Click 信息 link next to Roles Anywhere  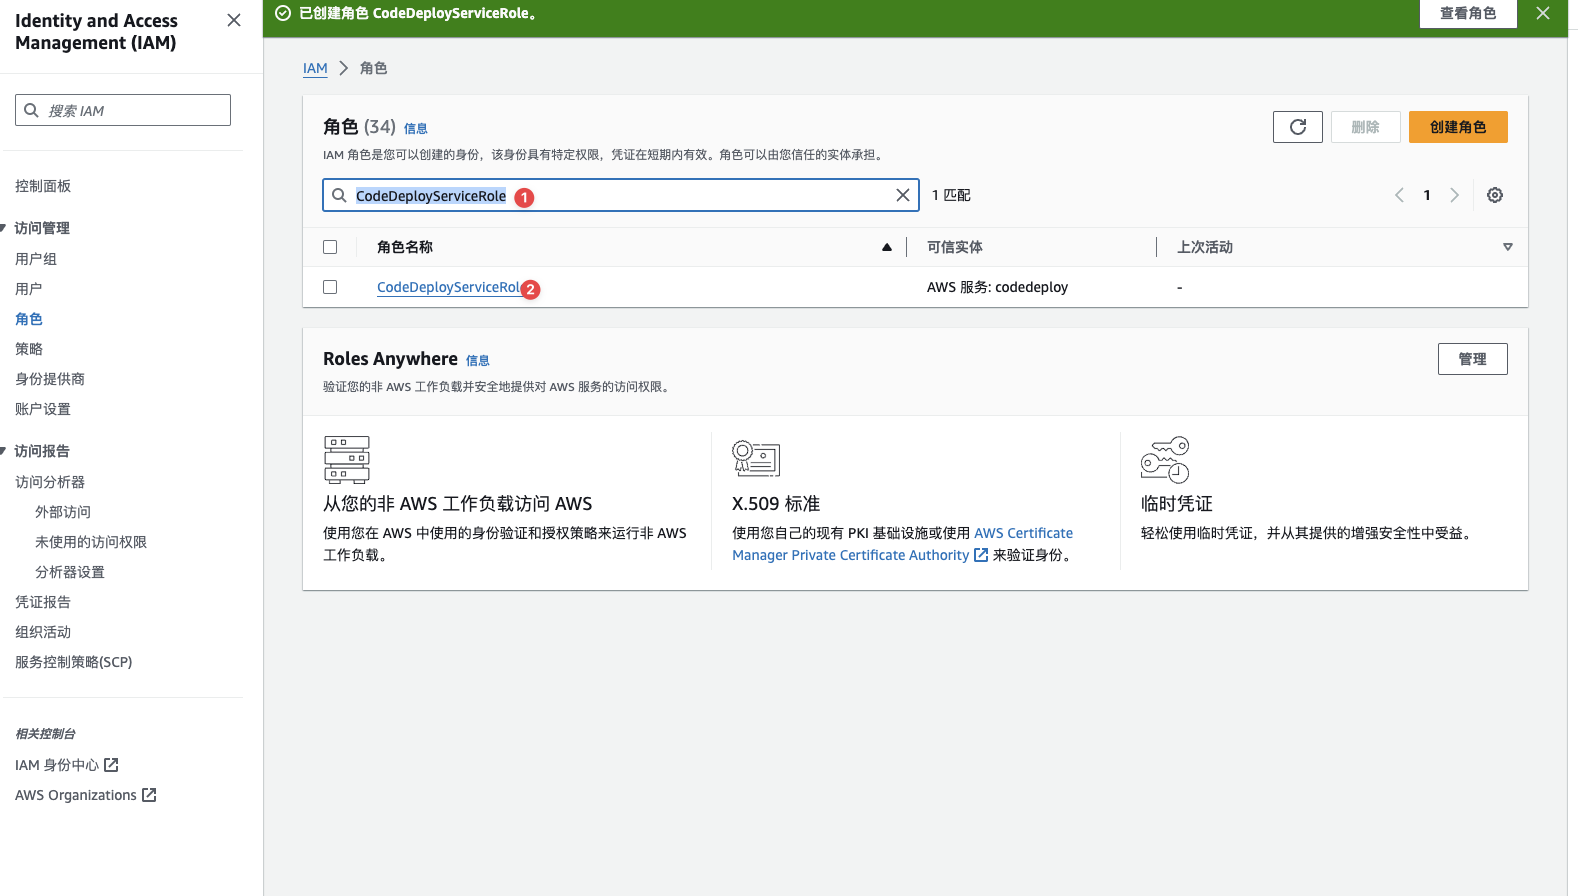[x=478, y=360]
